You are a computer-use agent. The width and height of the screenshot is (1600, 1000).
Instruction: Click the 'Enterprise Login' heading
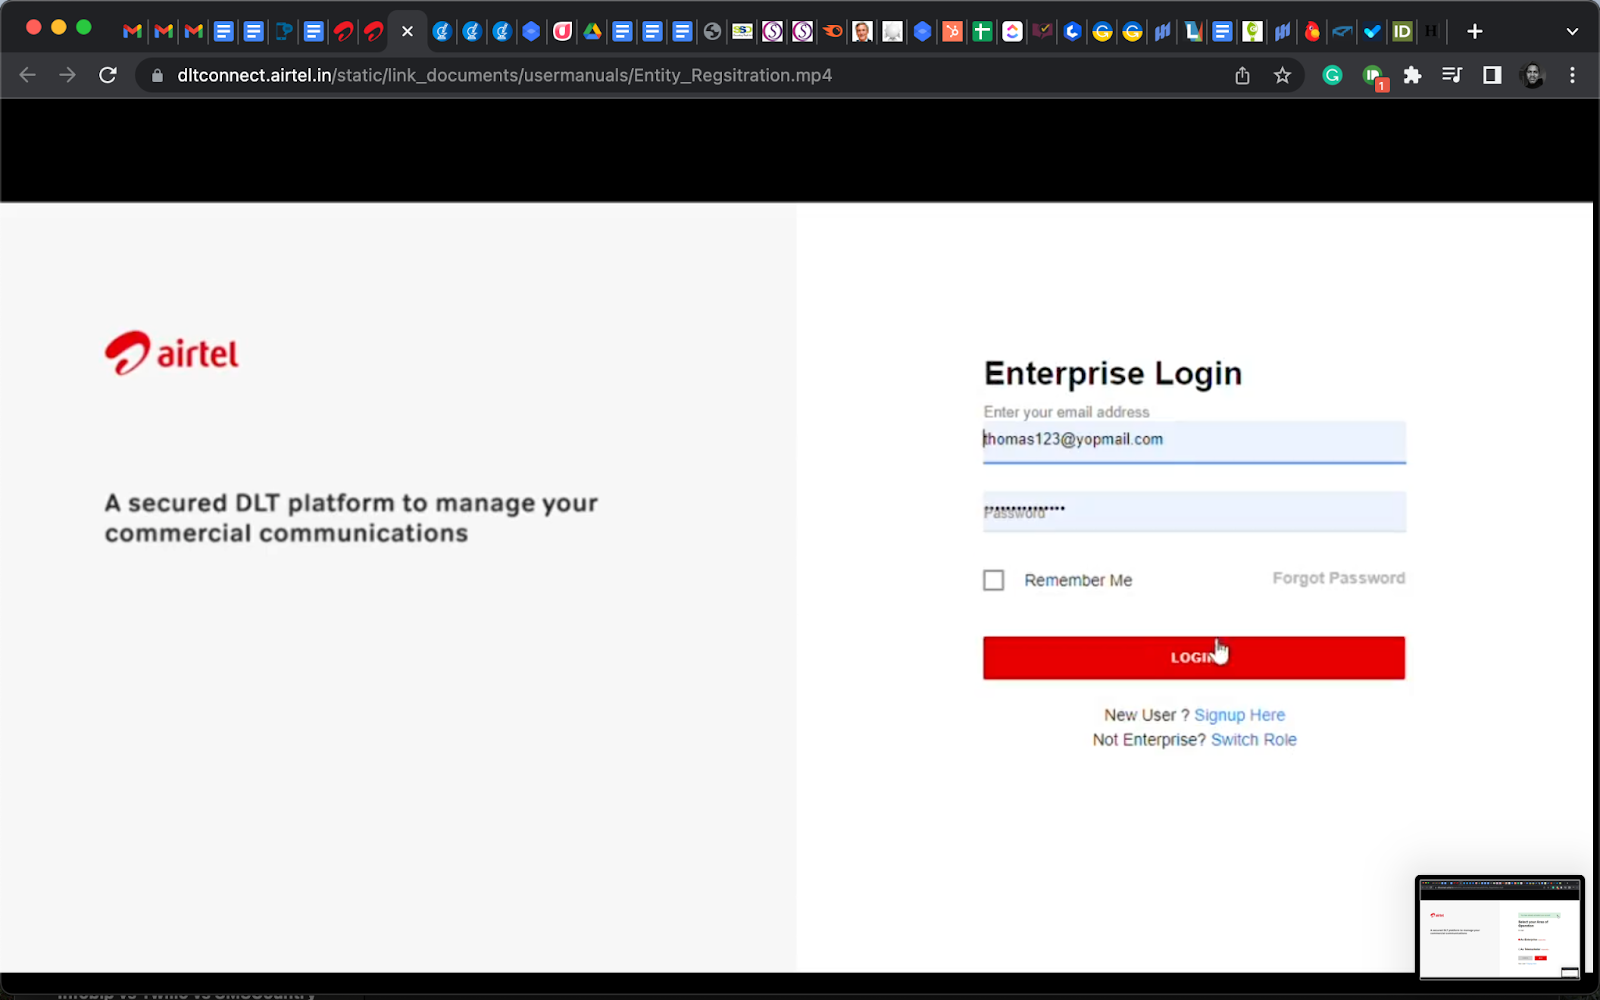pos(1113,373)
